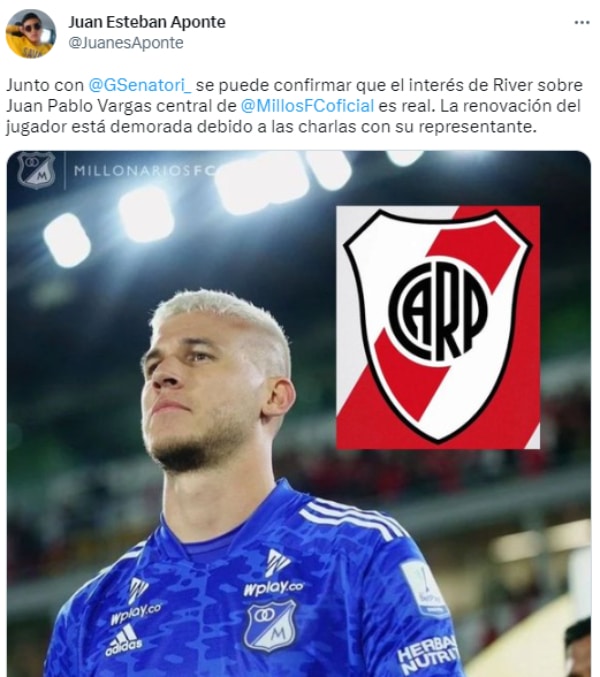Click the league patch on jersey sleeve

point(425,588)
